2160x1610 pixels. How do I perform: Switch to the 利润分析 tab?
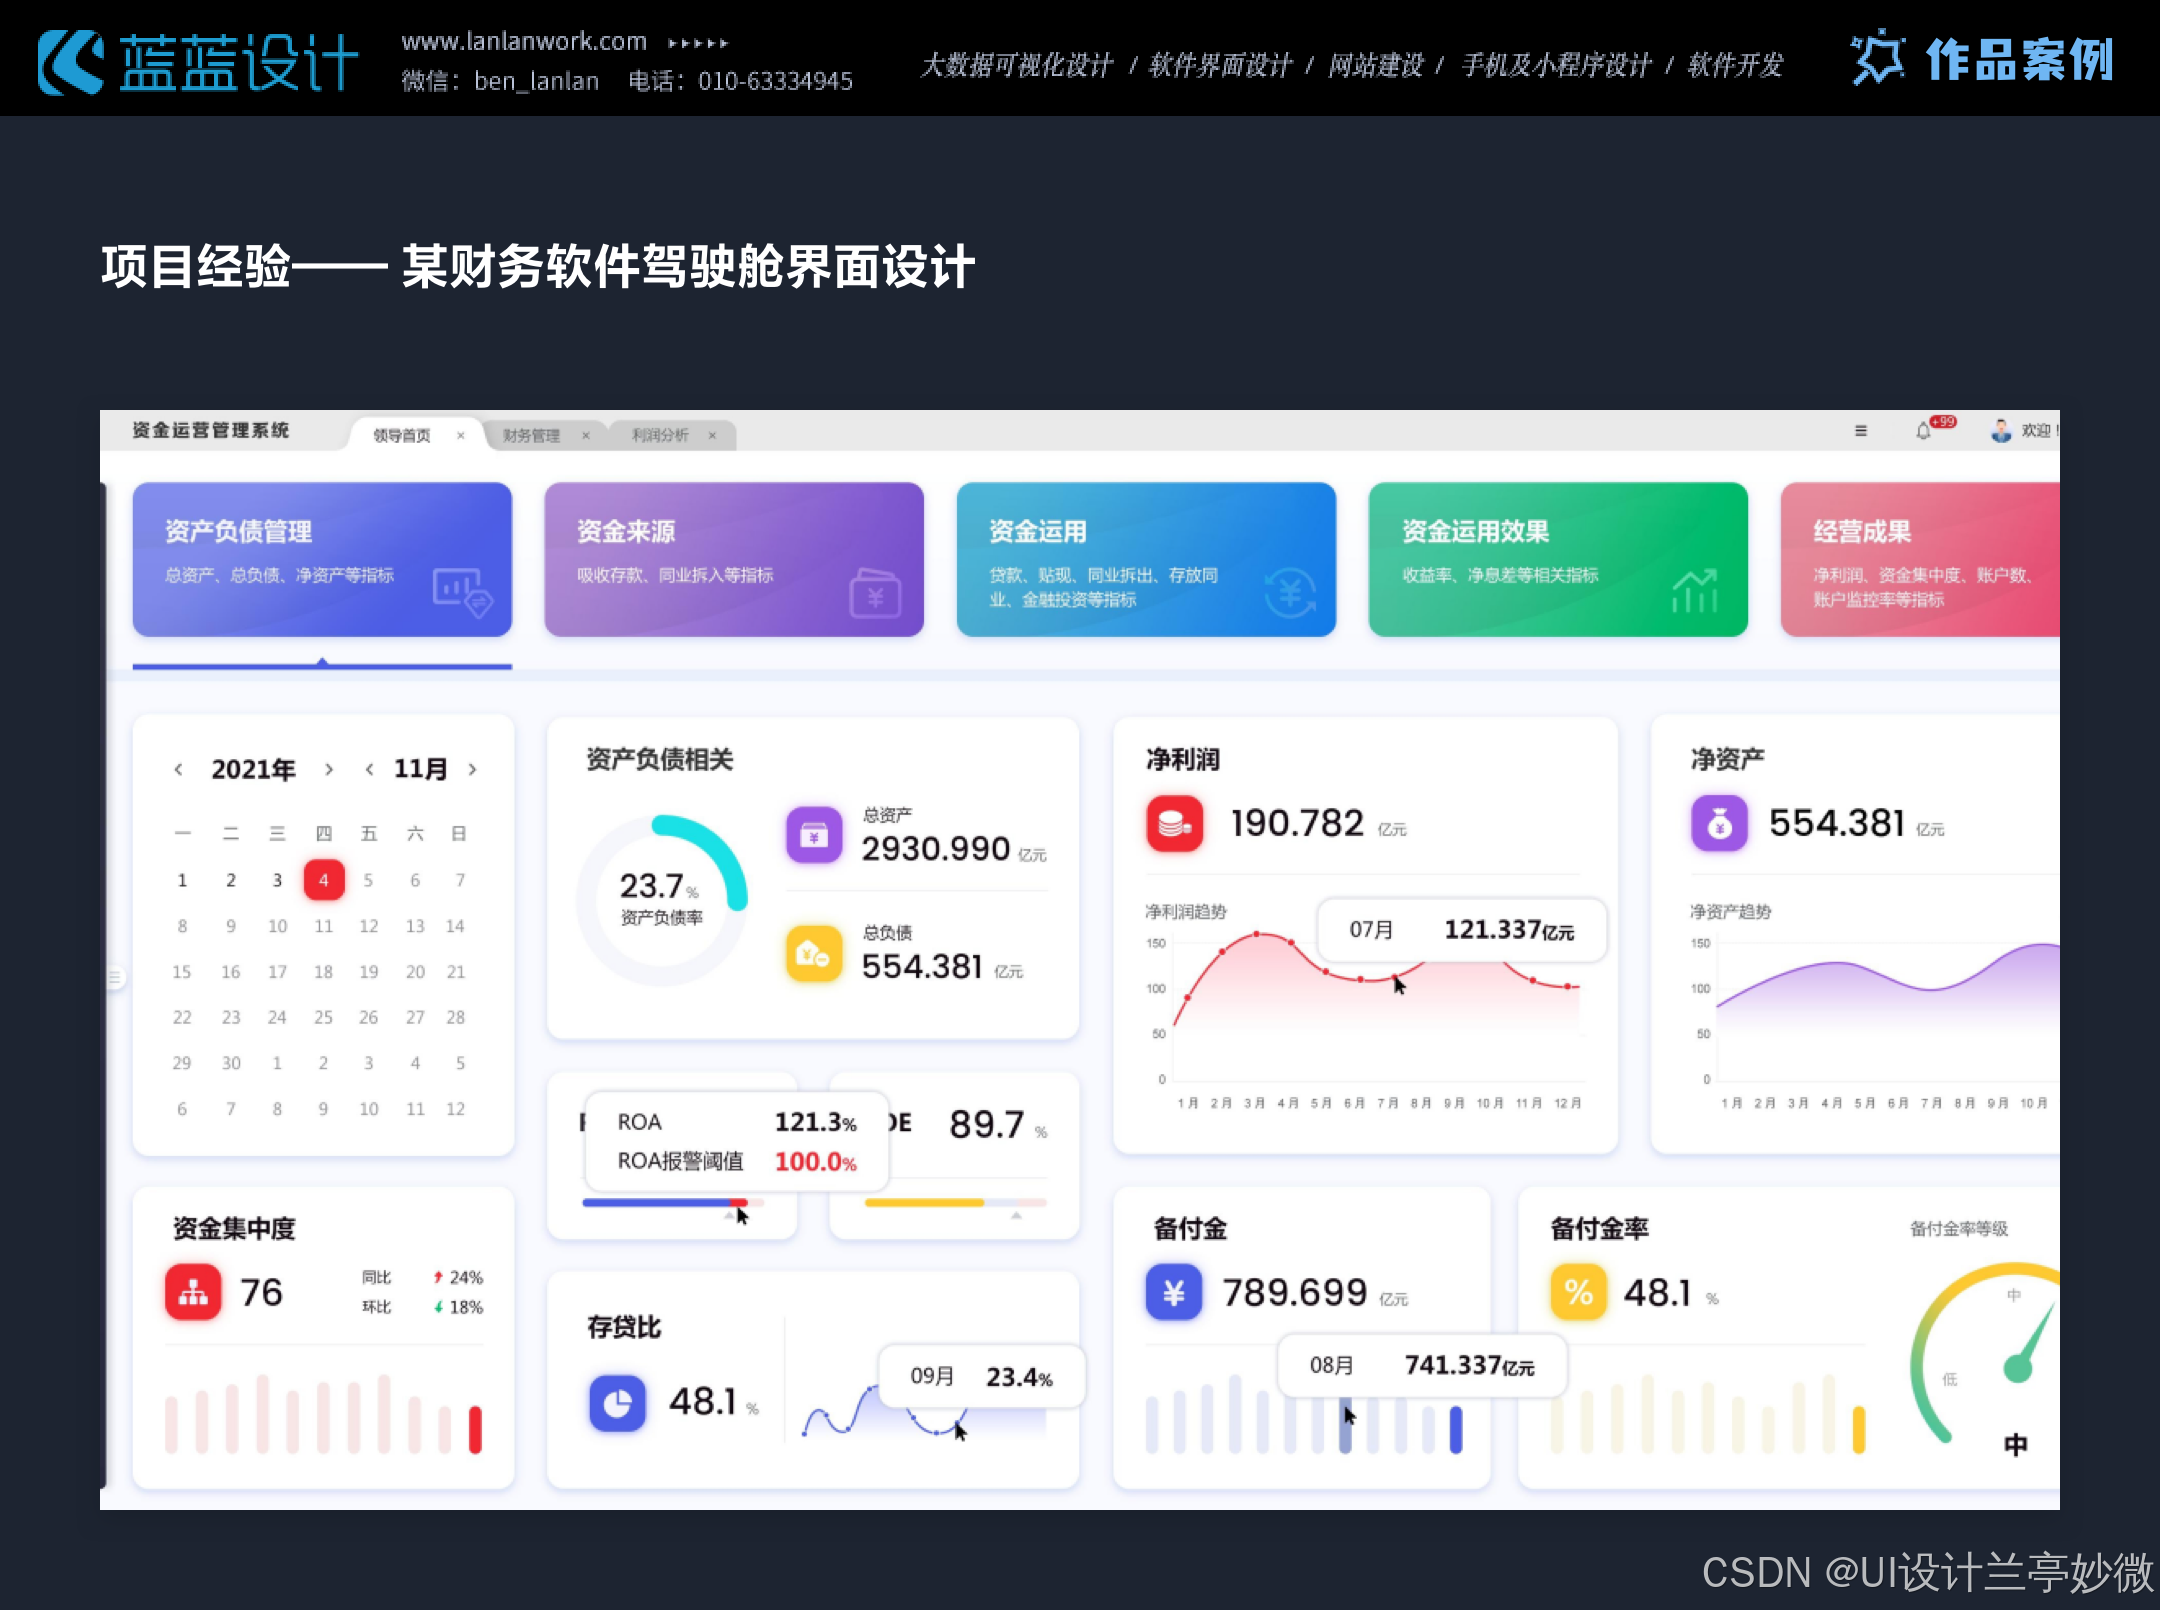660,435
